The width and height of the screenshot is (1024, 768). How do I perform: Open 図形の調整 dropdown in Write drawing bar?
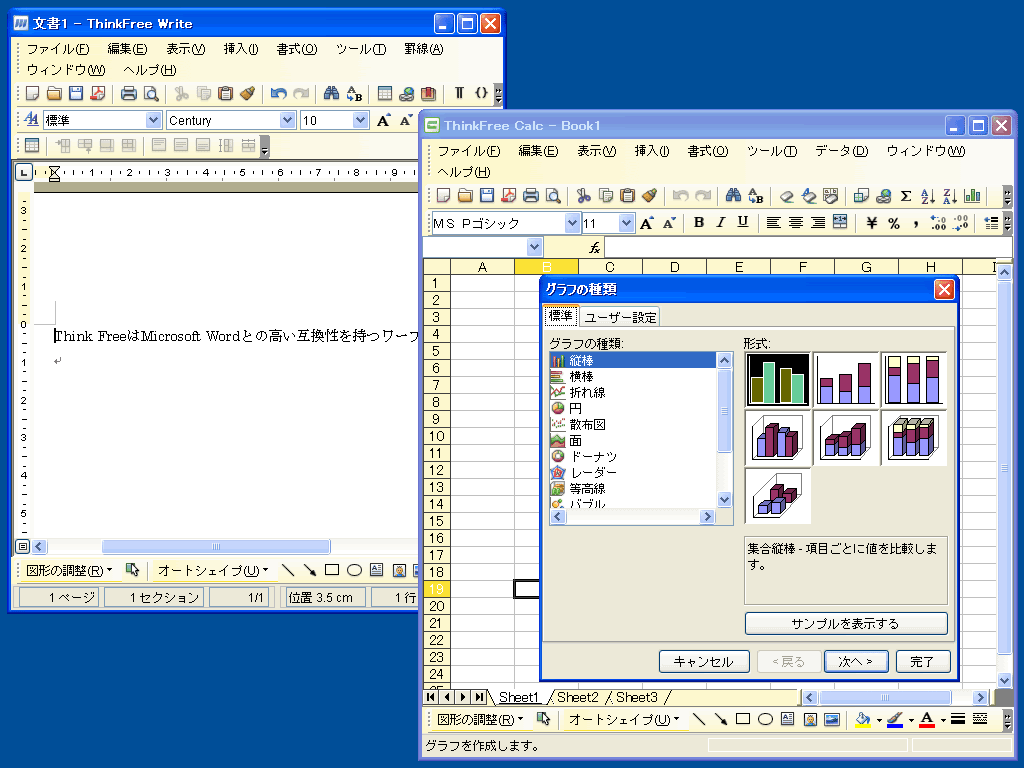[x=69, y=570]
